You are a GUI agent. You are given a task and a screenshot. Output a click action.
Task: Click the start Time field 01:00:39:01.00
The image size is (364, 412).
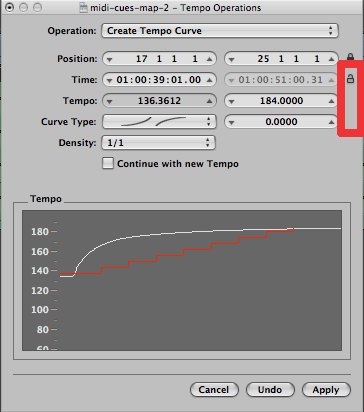click(159, 80)
